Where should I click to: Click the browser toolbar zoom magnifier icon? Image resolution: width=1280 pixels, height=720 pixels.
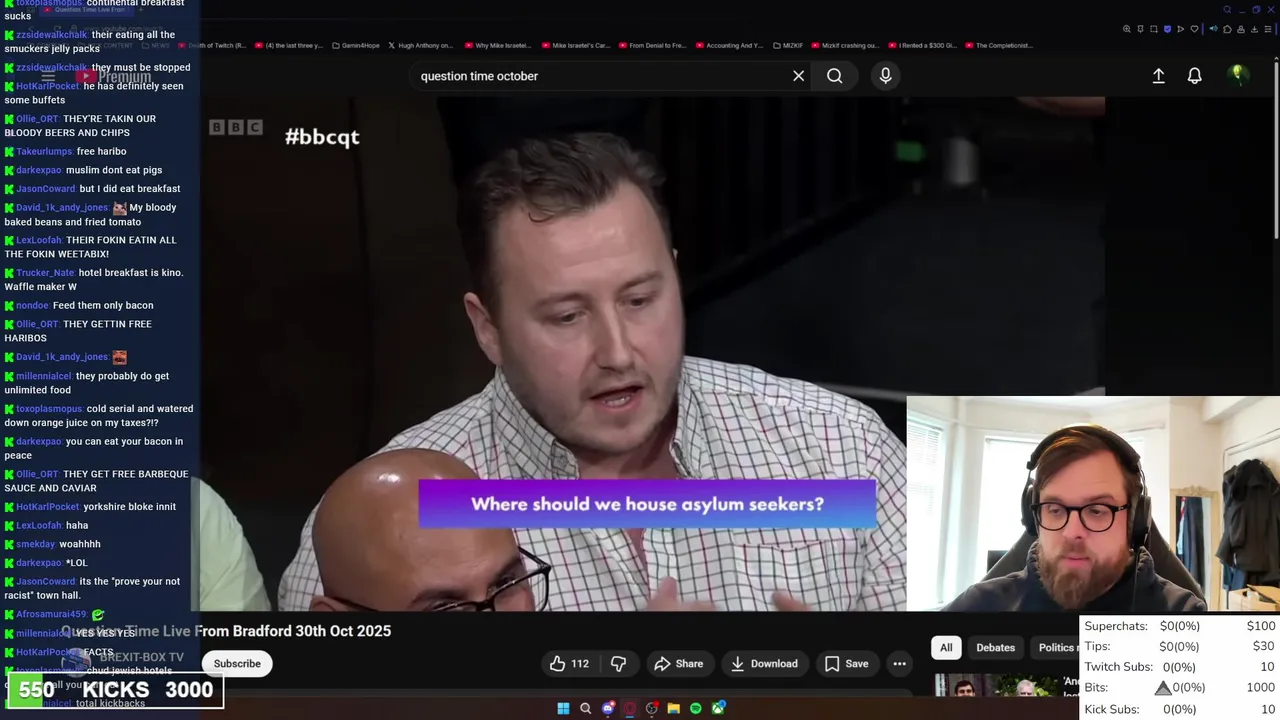point(1127,29)
